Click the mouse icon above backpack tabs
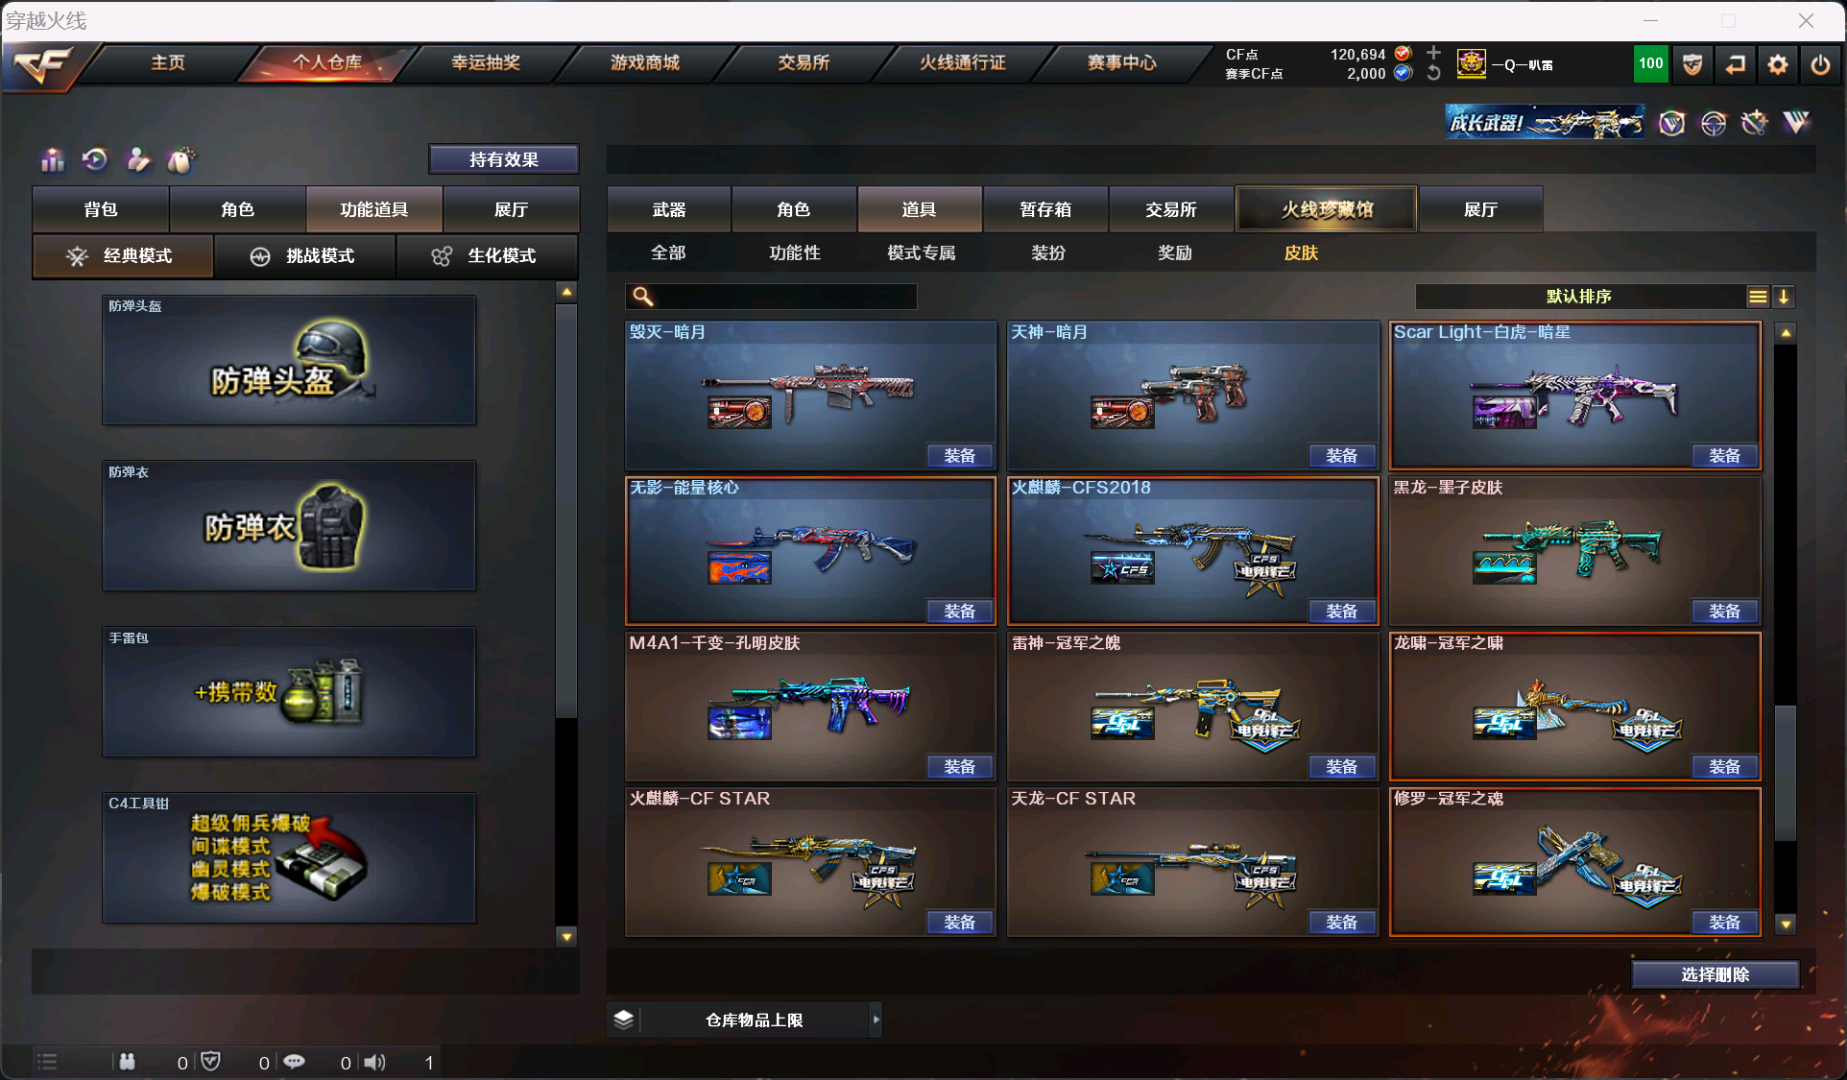The width and height of the screenshot is (1847, 1080). (180, 159)
